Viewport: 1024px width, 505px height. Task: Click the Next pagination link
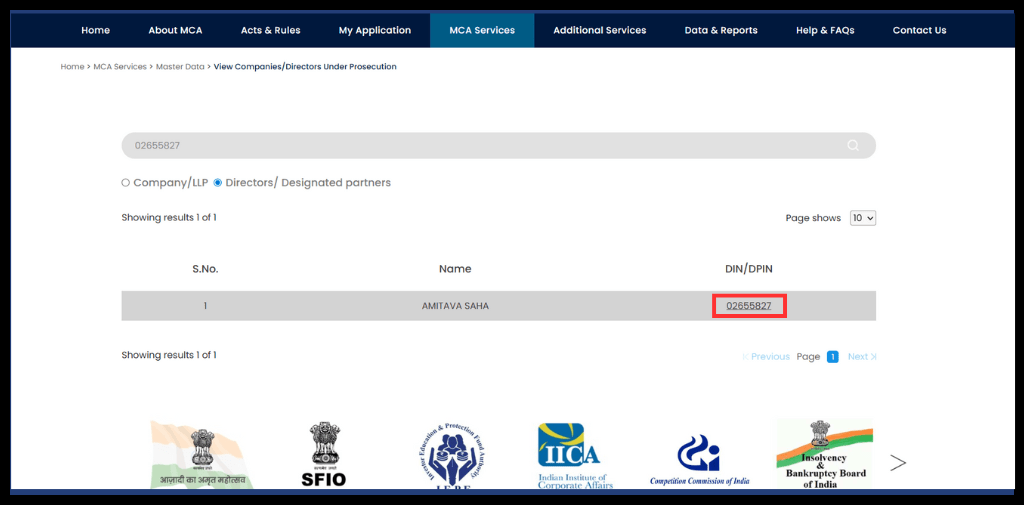(860, 357)
